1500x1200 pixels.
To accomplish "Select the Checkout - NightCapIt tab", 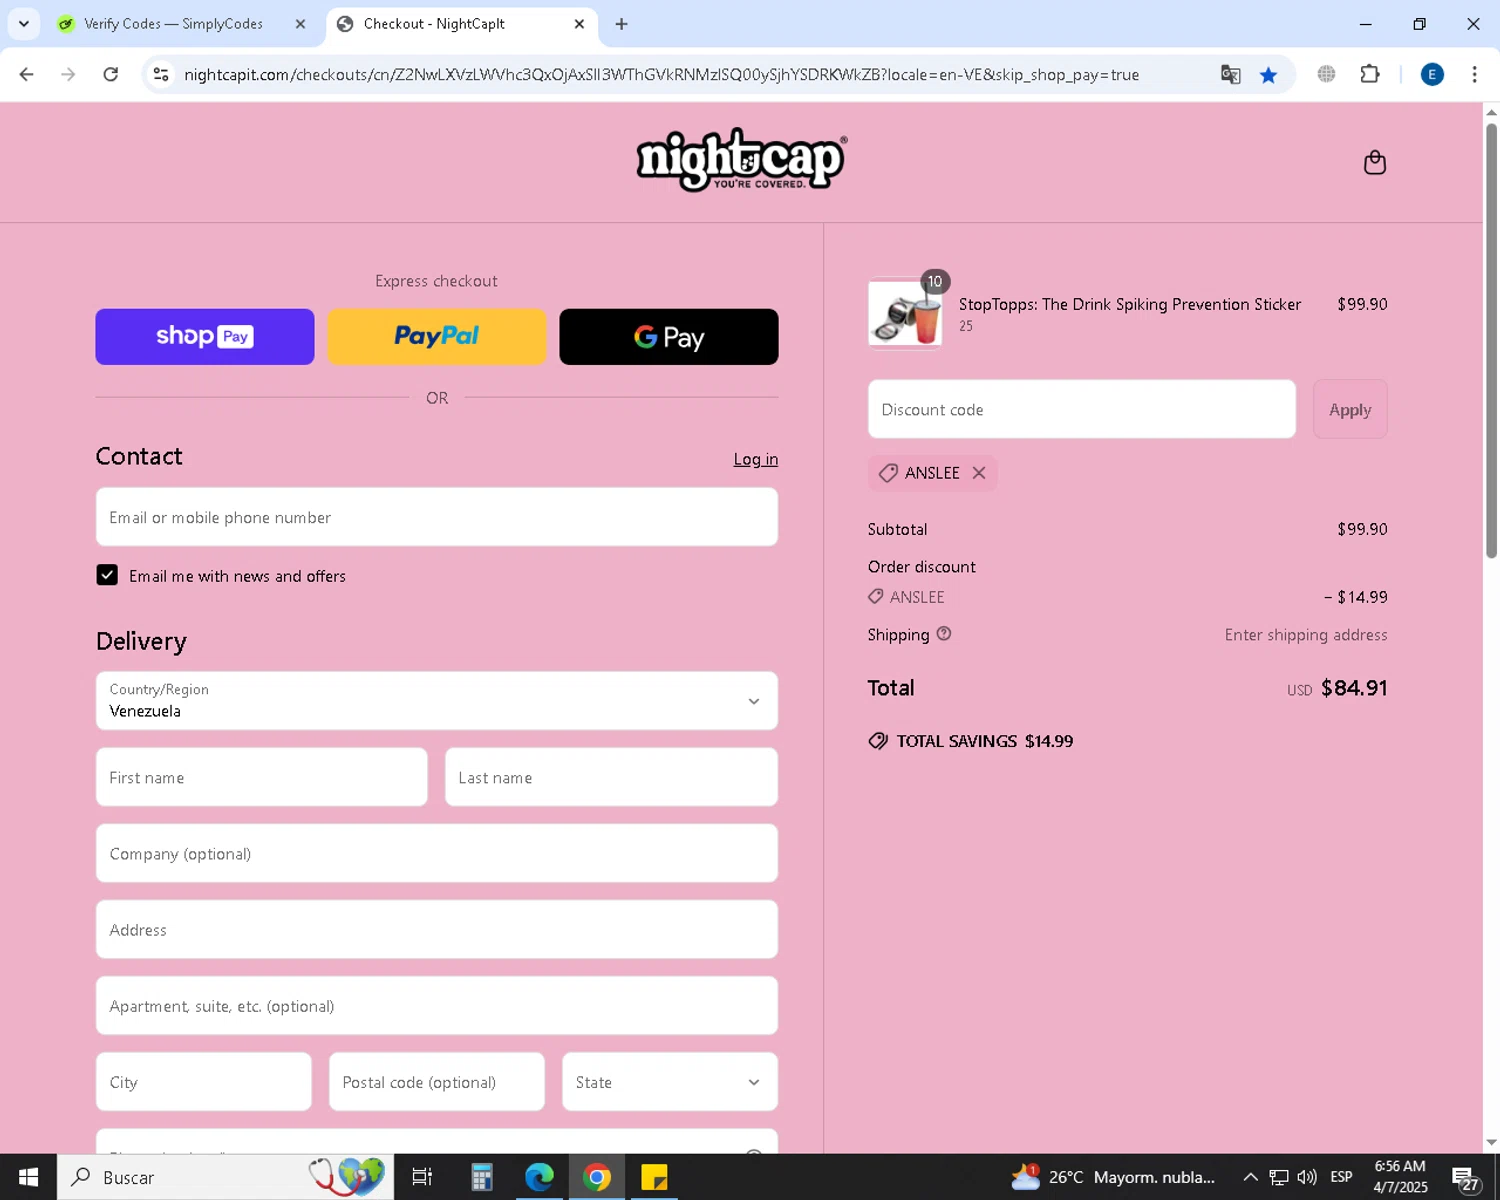I will (x=434, y=24).
